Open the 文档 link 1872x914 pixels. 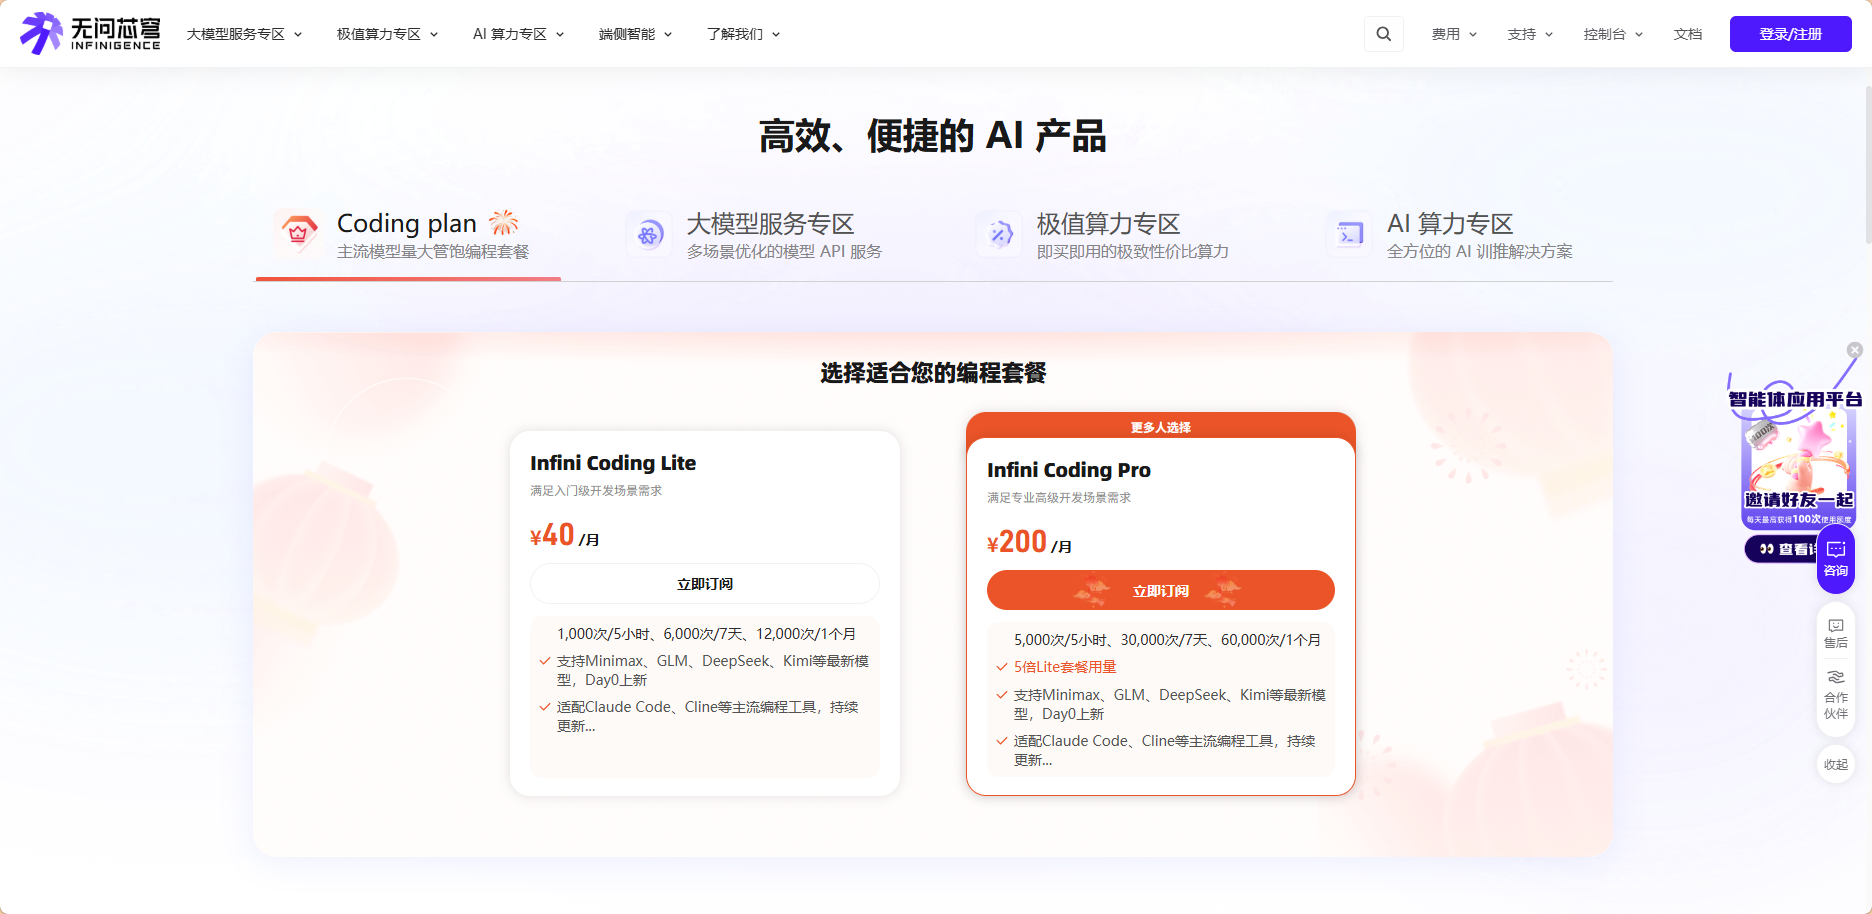pyautogui.click(x=1688, y=34)
